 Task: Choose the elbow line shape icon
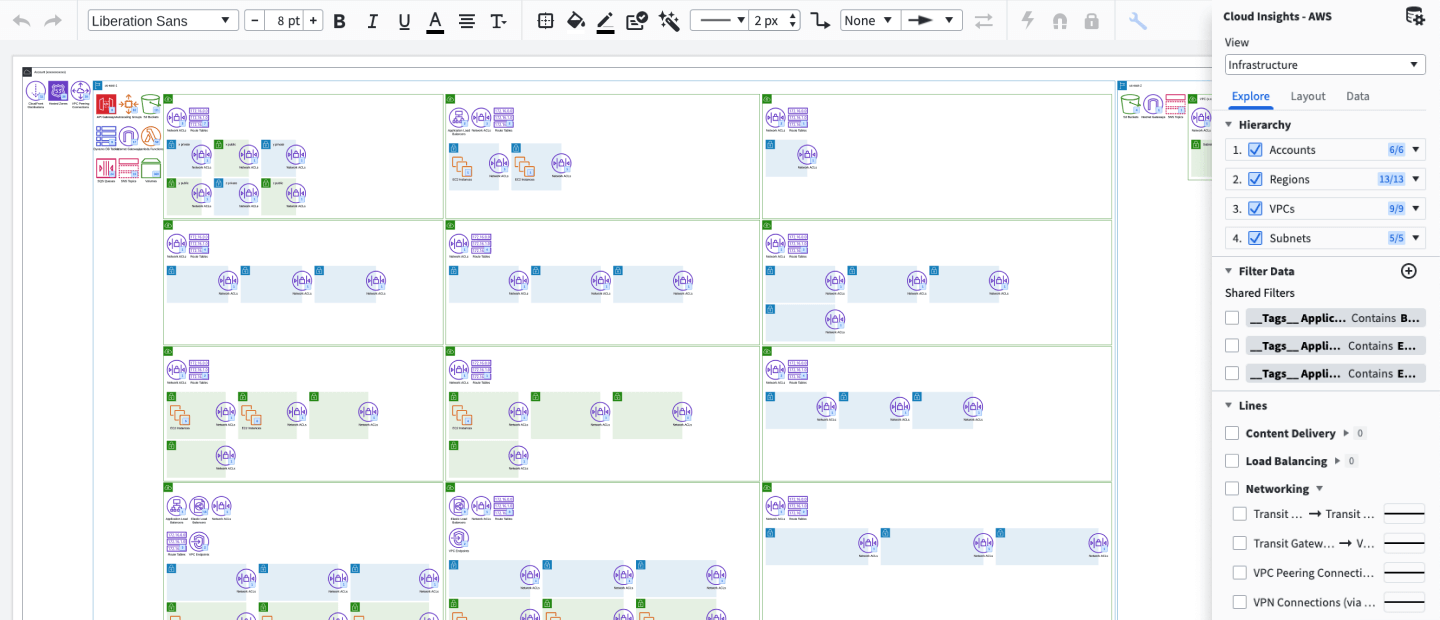(820, 21)
